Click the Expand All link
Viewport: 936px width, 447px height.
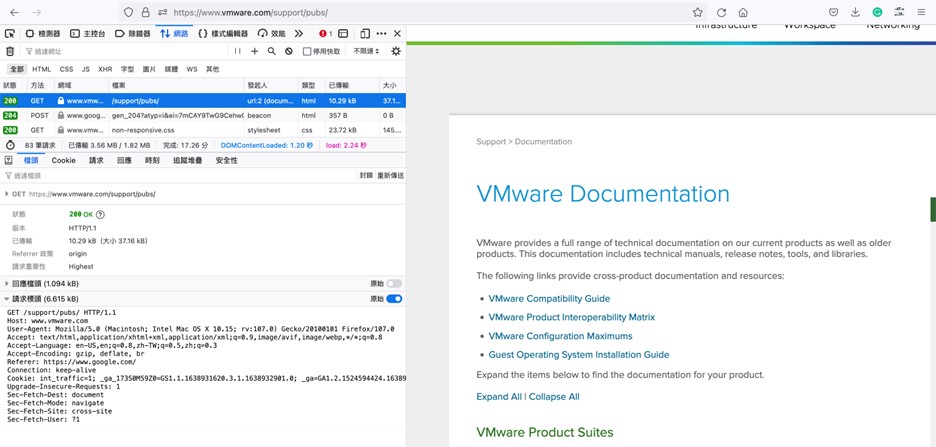498,397
